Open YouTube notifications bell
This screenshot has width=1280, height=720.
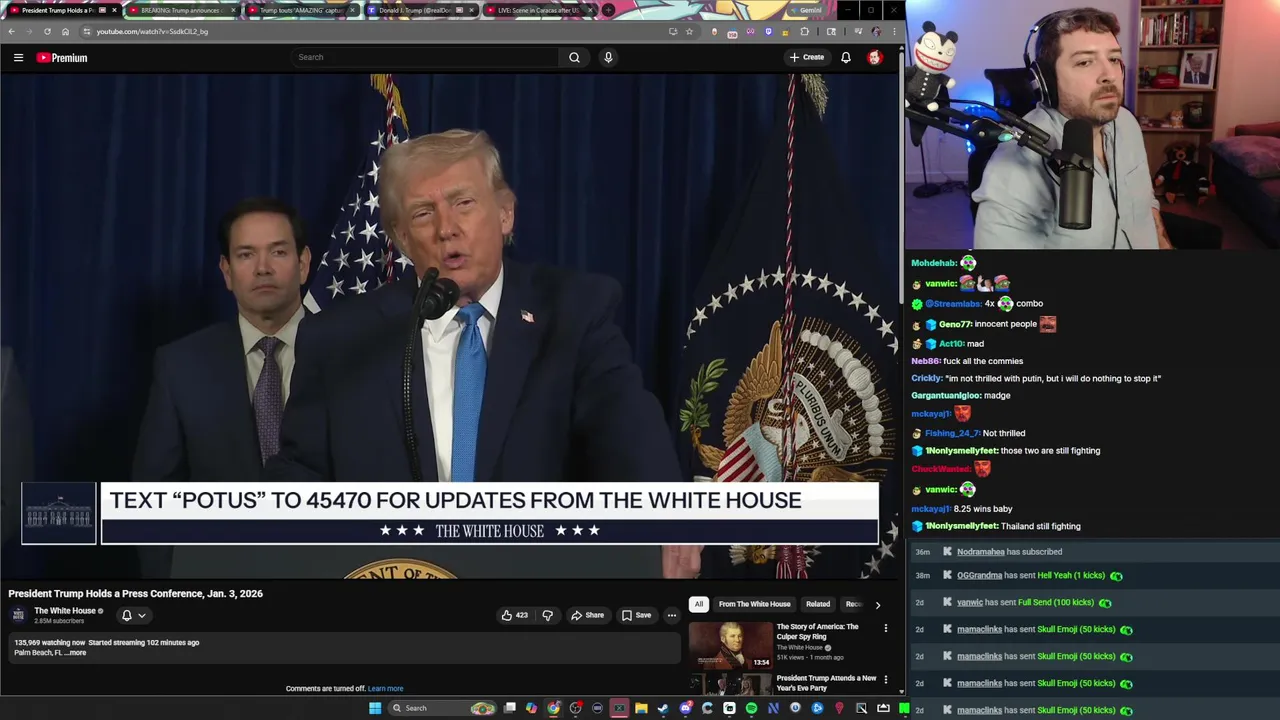[846, 57]
